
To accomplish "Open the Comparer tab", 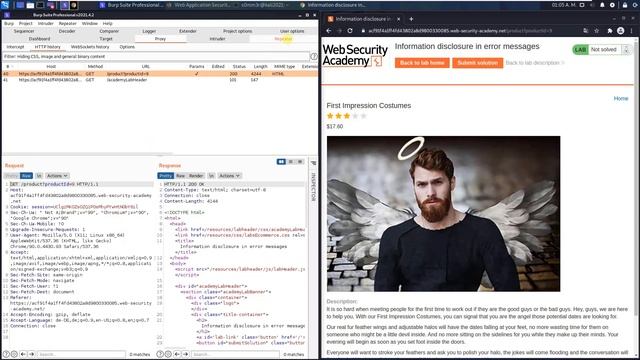I will click(x=109, y=31).
